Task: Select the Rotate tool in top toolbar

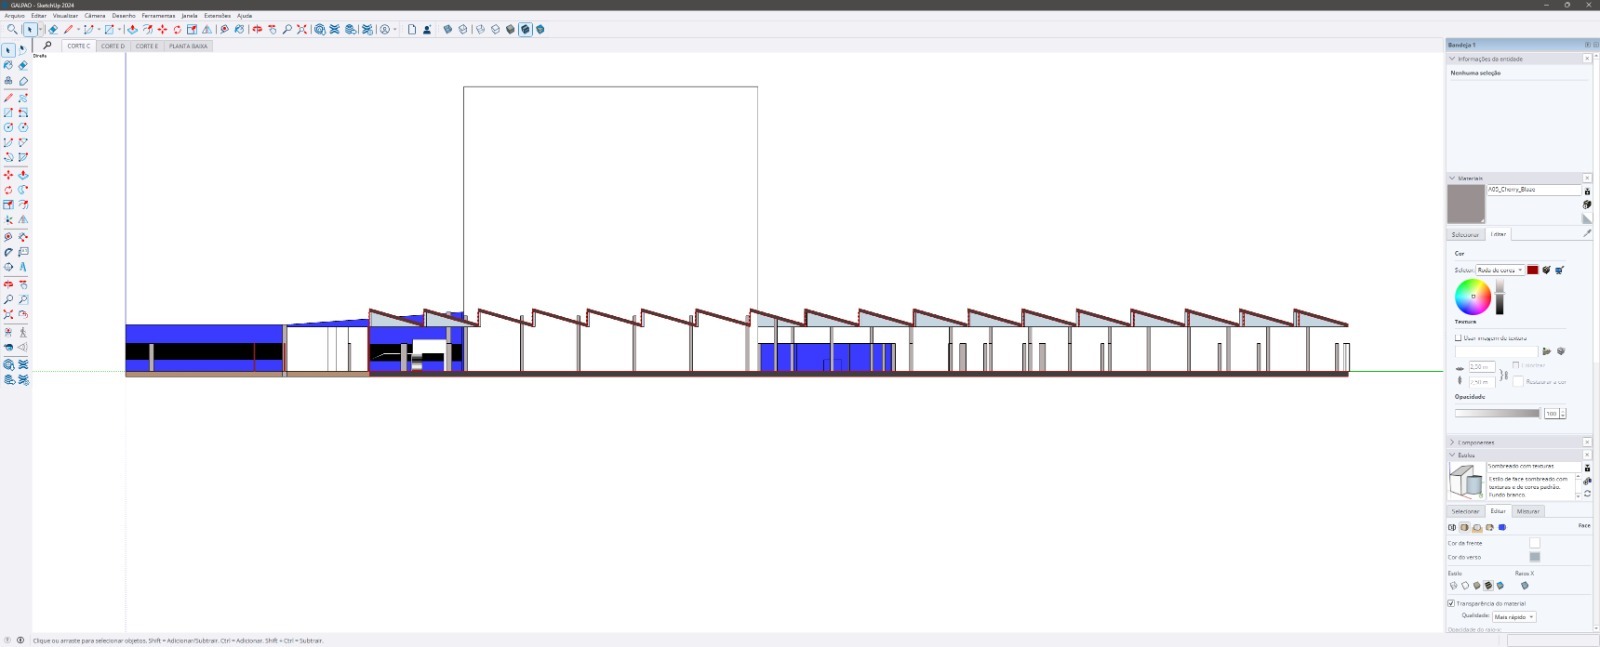Action: [177, 30]
